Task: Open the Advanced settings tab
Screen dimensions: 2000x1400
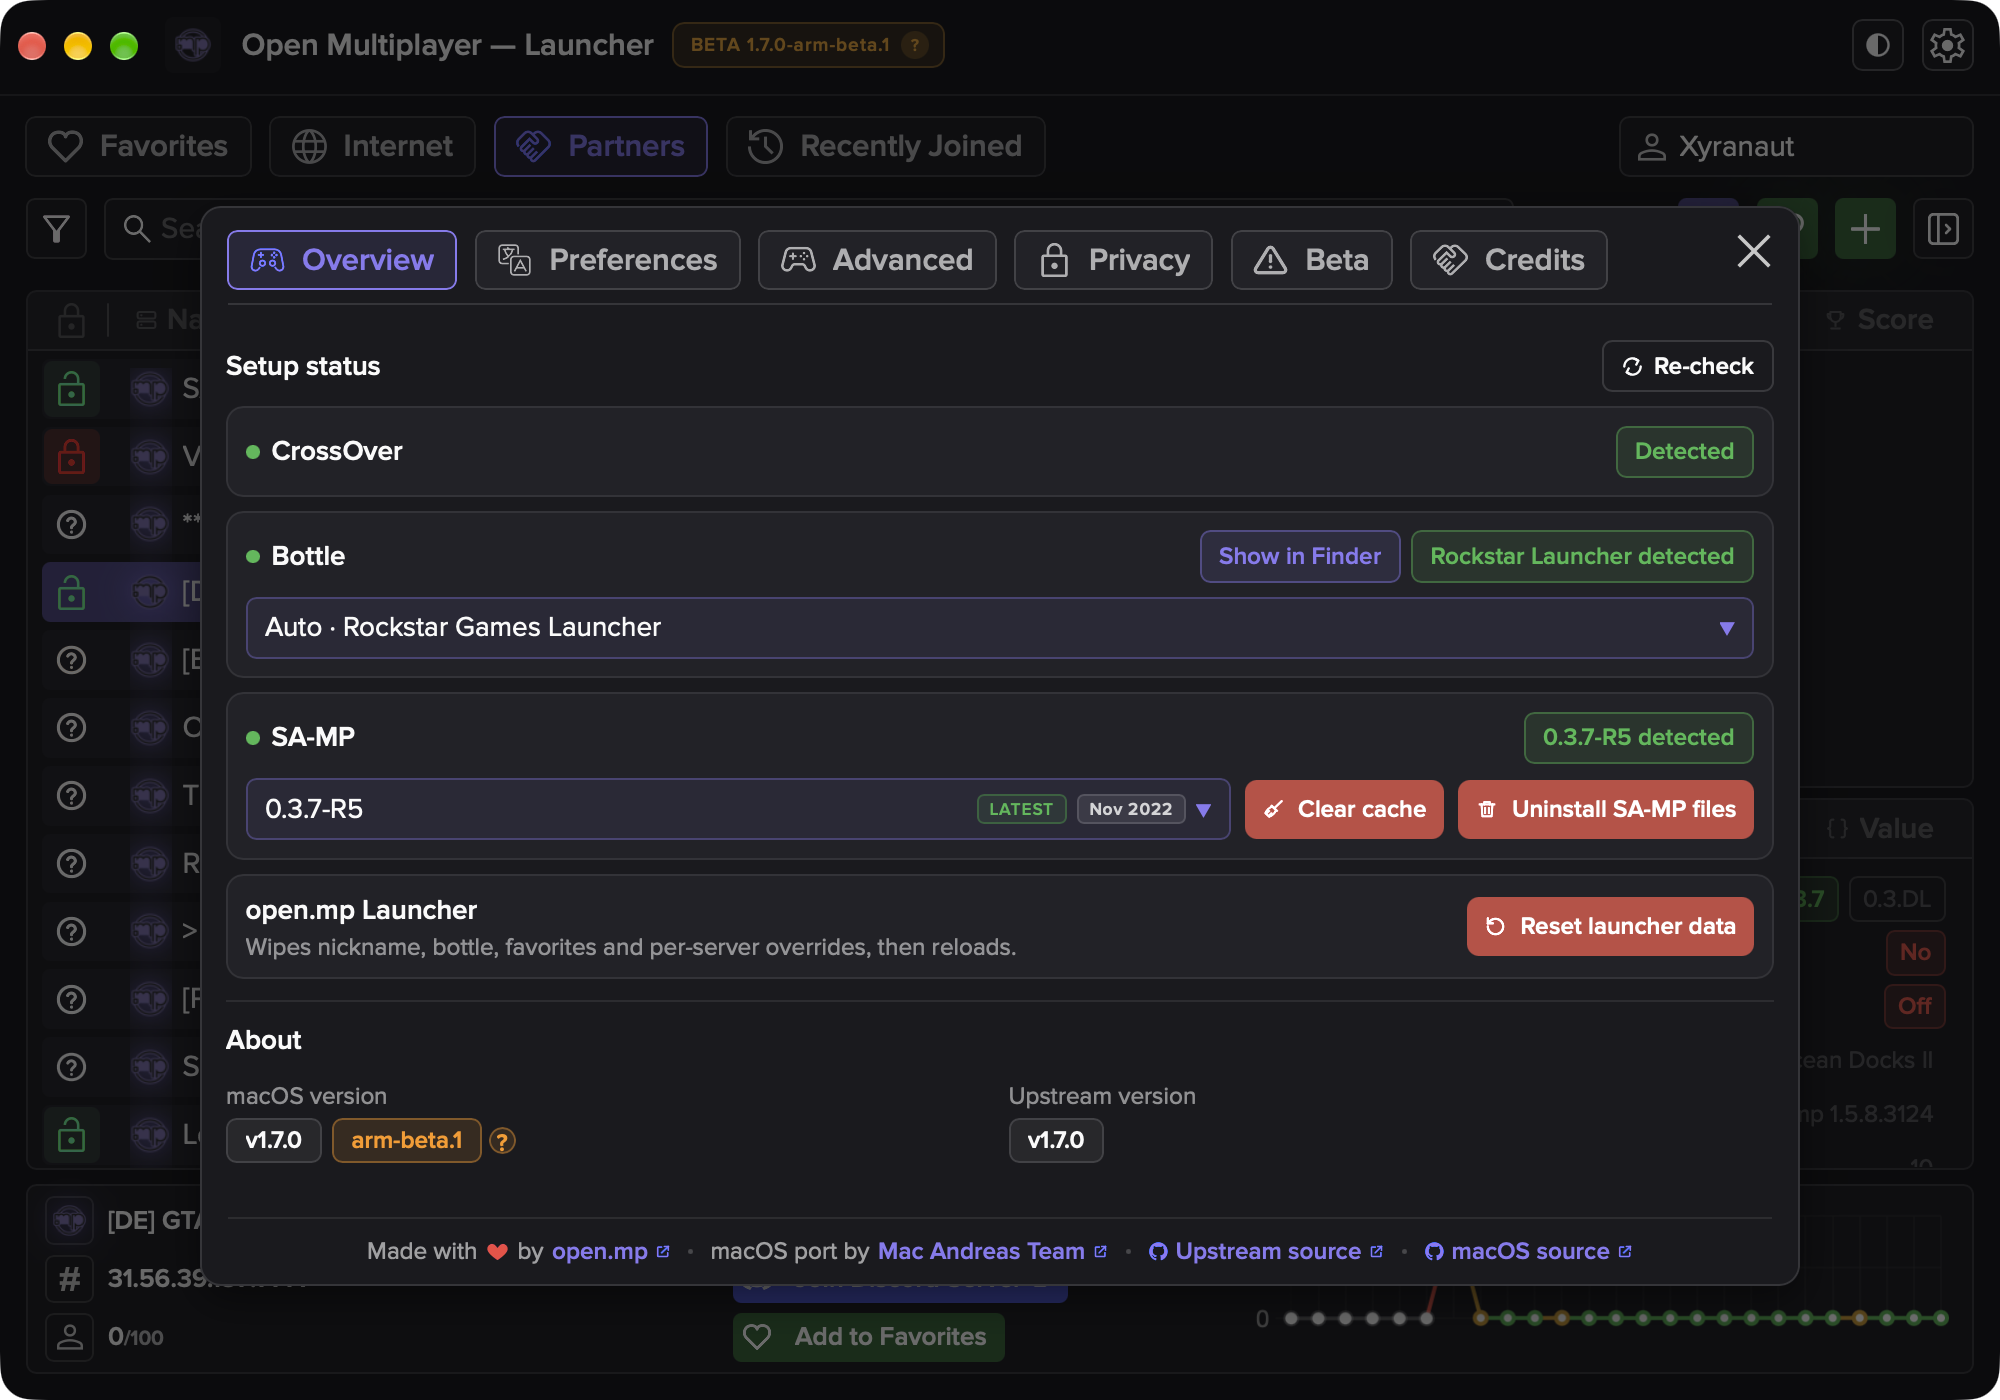Action: click(x=877, y=260)
